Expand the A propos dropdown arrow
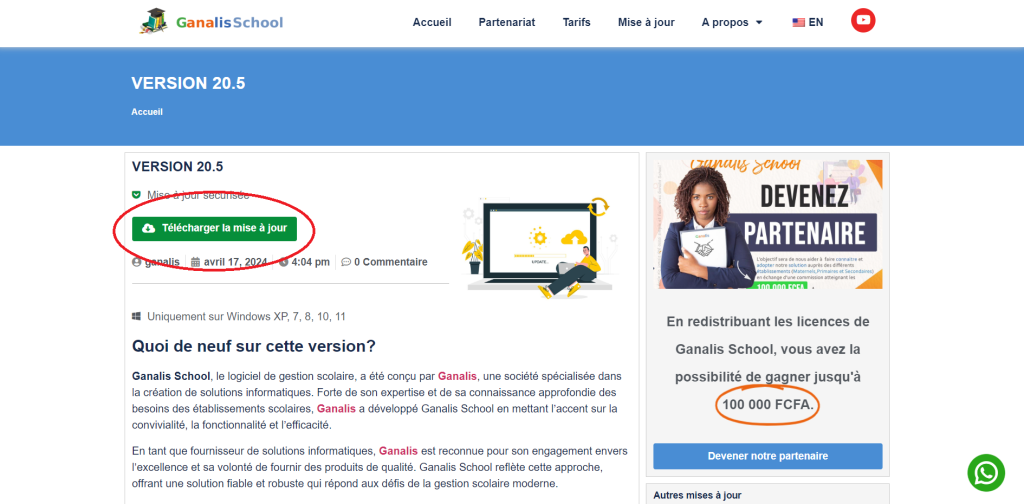1024x504 pixels. pos(759,22)
